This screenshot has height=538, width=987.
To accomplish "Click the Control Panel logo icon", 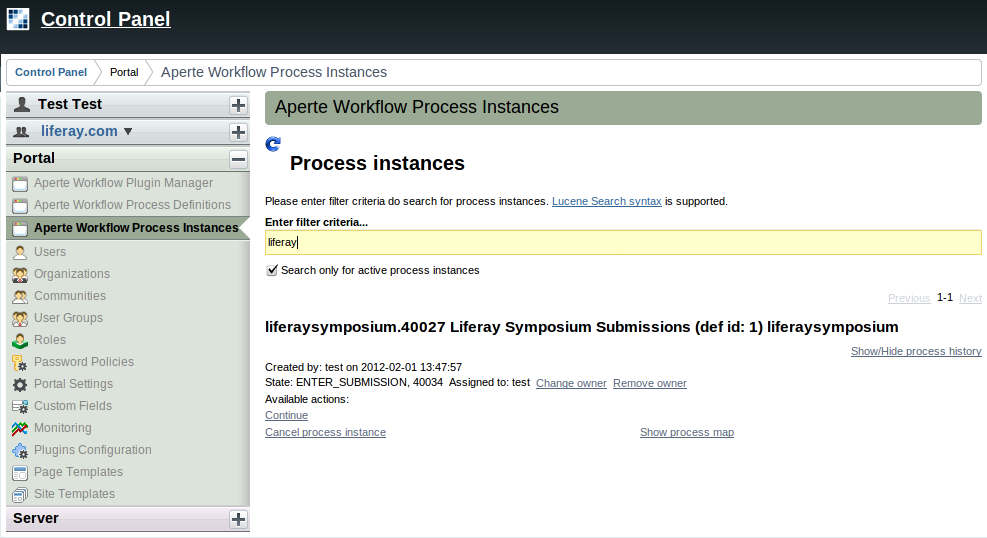I will pos(18,19).
